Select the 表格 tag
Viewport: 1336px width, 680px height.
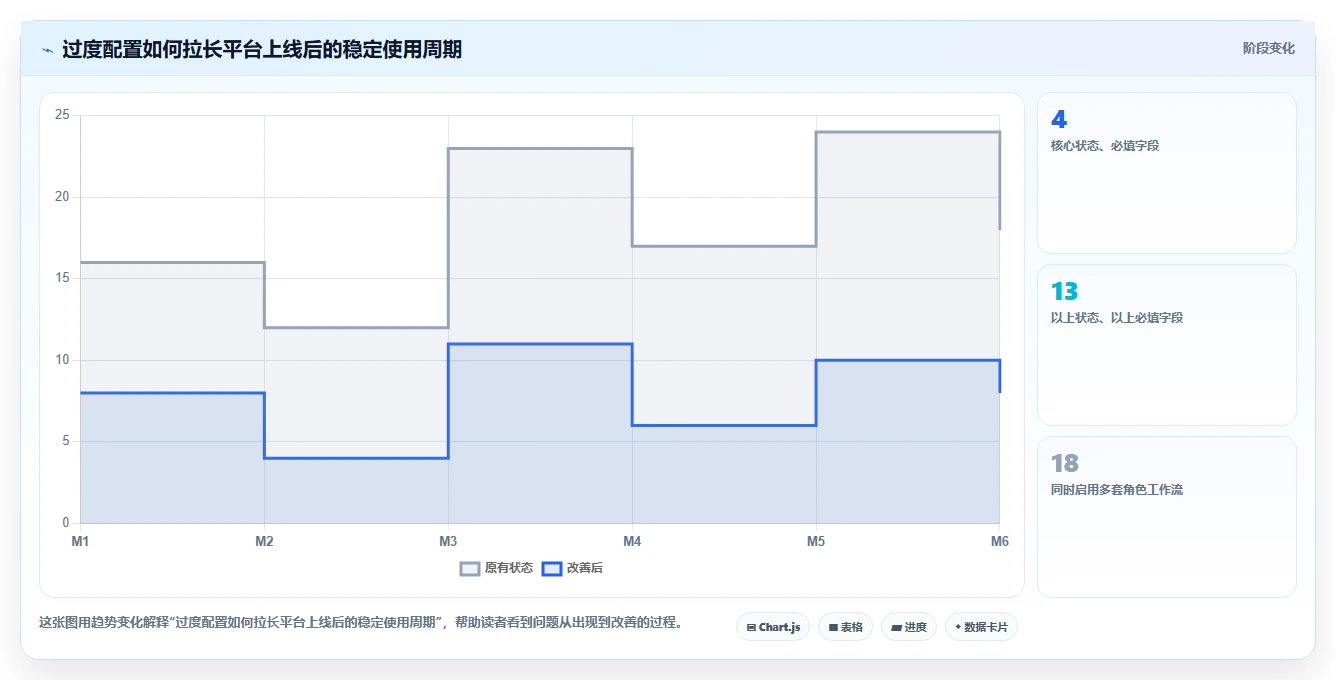[845, 627]
